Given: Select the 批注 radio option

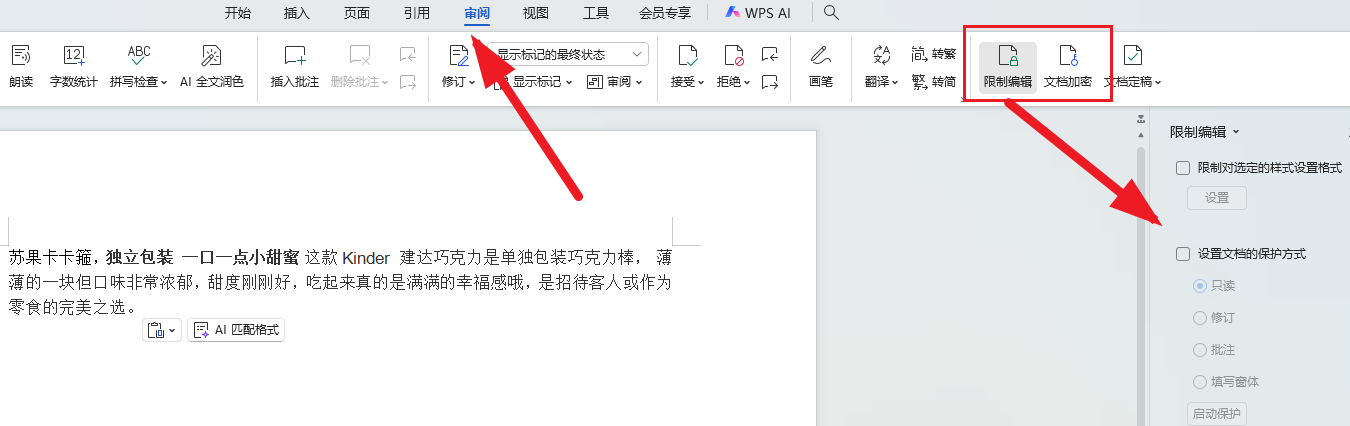Looking at the screenshot, I should 1200,350.
